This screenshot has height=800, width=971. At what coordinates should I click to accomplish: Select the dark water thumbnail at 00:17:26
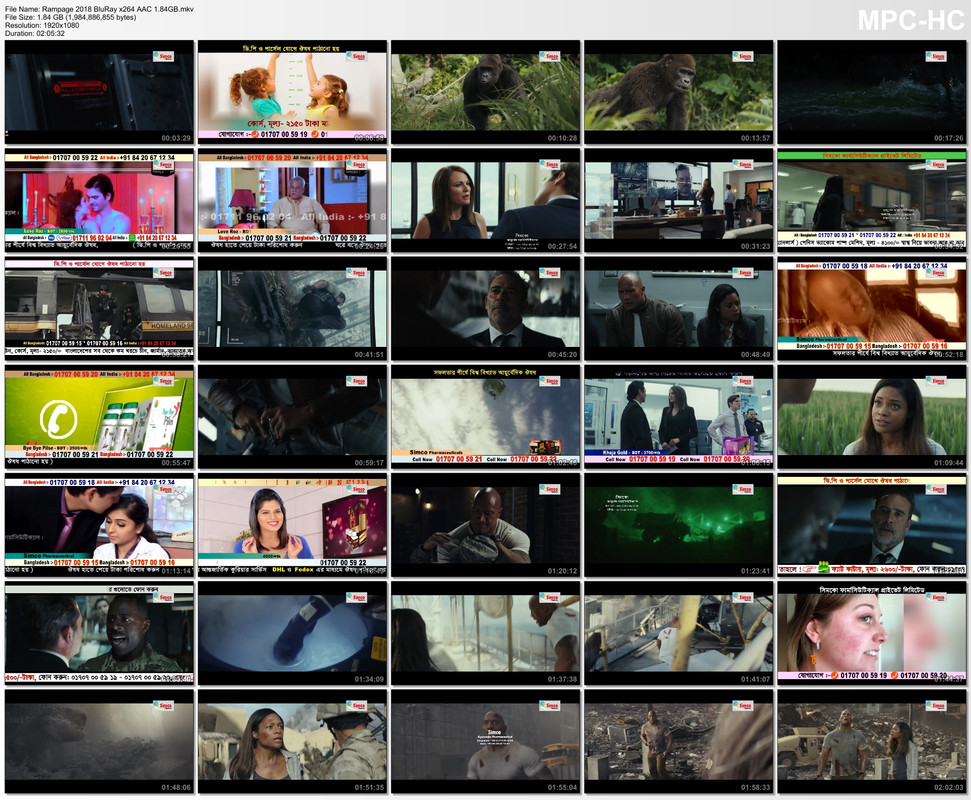[x=871, y=92]
